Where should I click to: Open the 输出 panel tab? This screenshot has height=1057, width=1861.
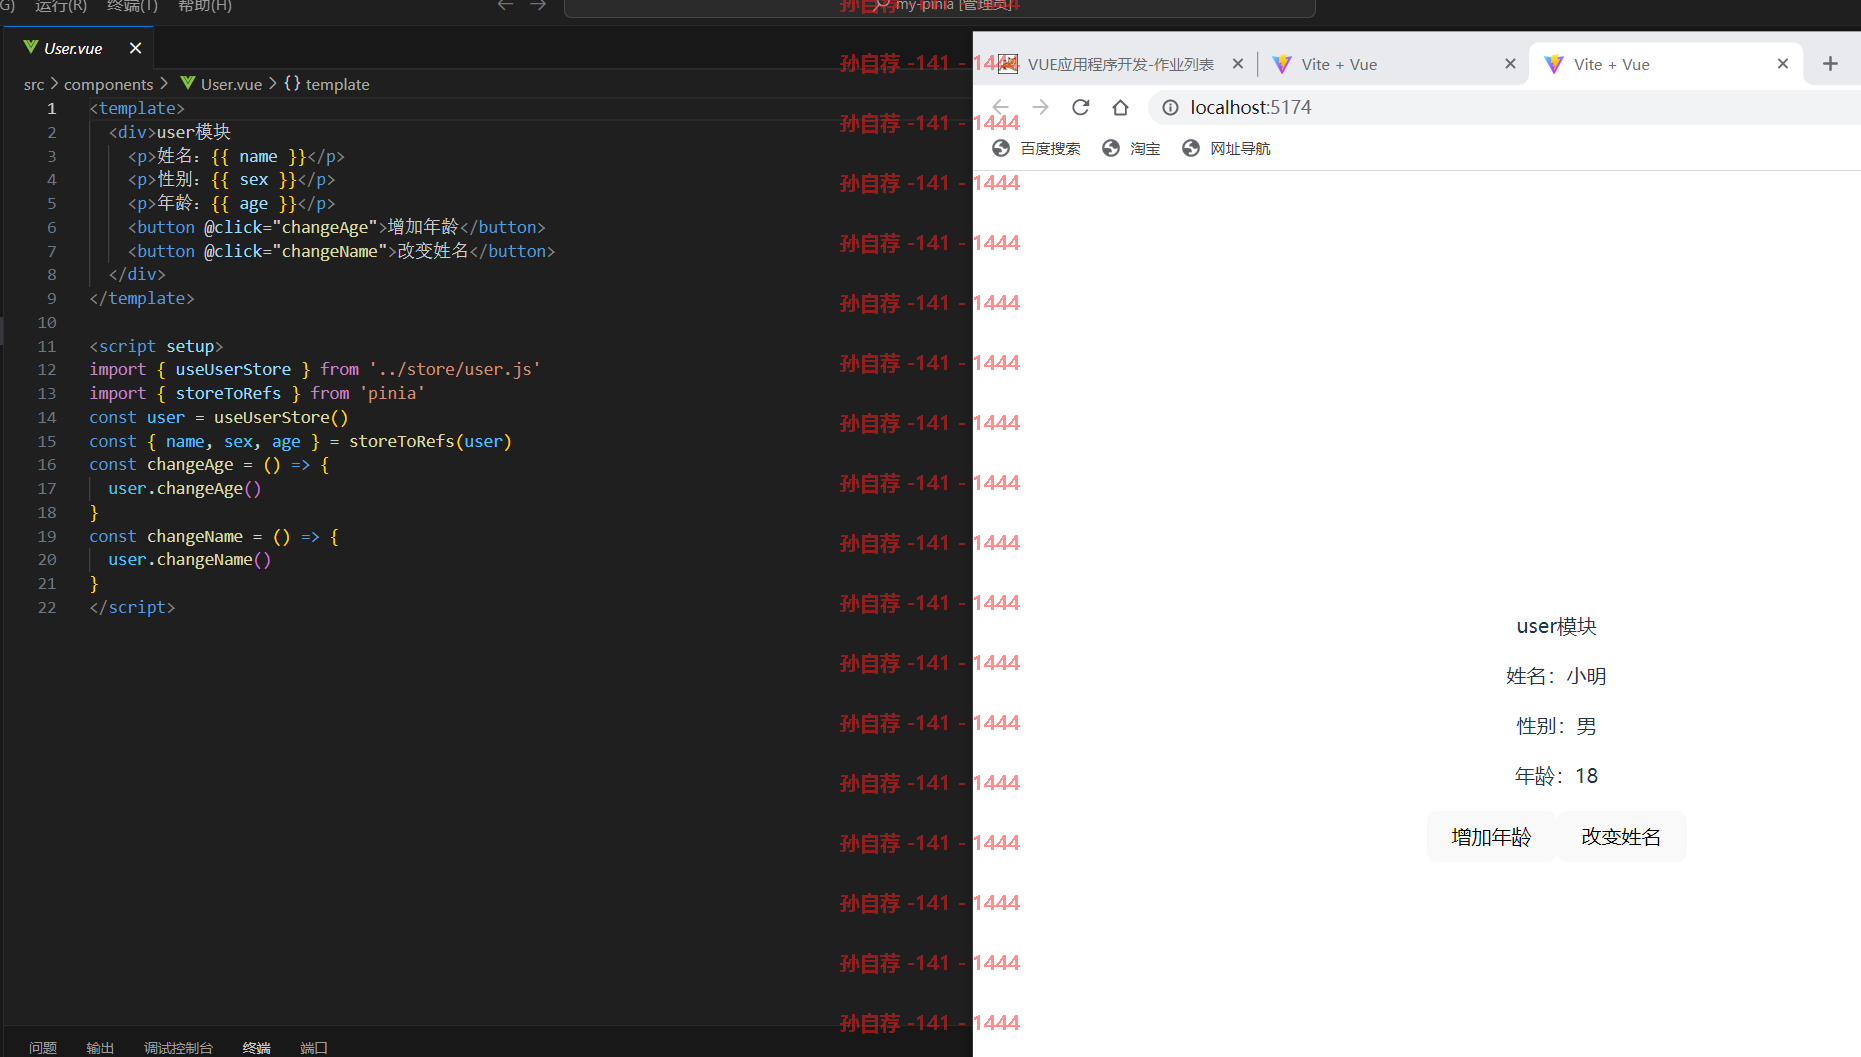pos(100,1047)
